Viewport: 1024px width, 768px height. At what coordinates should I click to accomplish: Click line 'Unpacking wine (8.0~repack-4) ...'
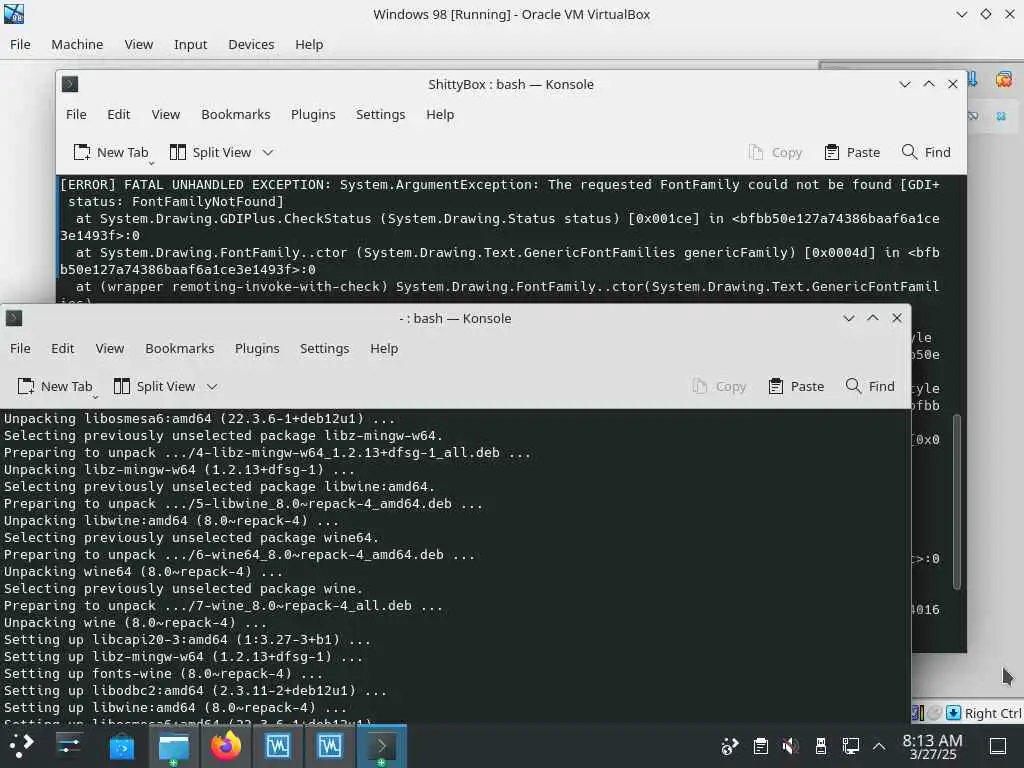click(135, 622)
